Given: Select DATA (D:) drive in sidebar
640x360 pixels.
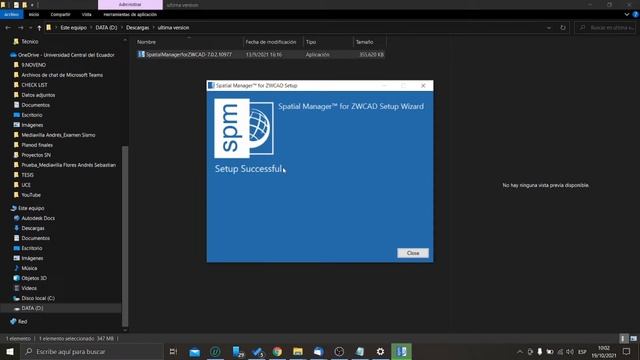Looking at the screenshot, I should pyautogui.click(x=32, y=308).
